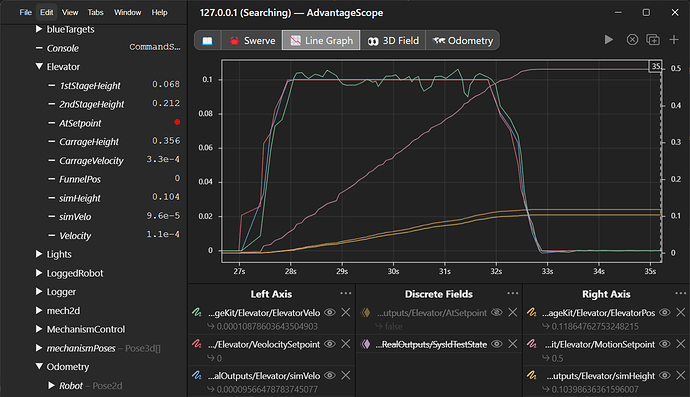Image resolution: width=690 pixels, height=397 pixels.
Task: Open a new window with the pop-out icon
Action: (653, 40)
